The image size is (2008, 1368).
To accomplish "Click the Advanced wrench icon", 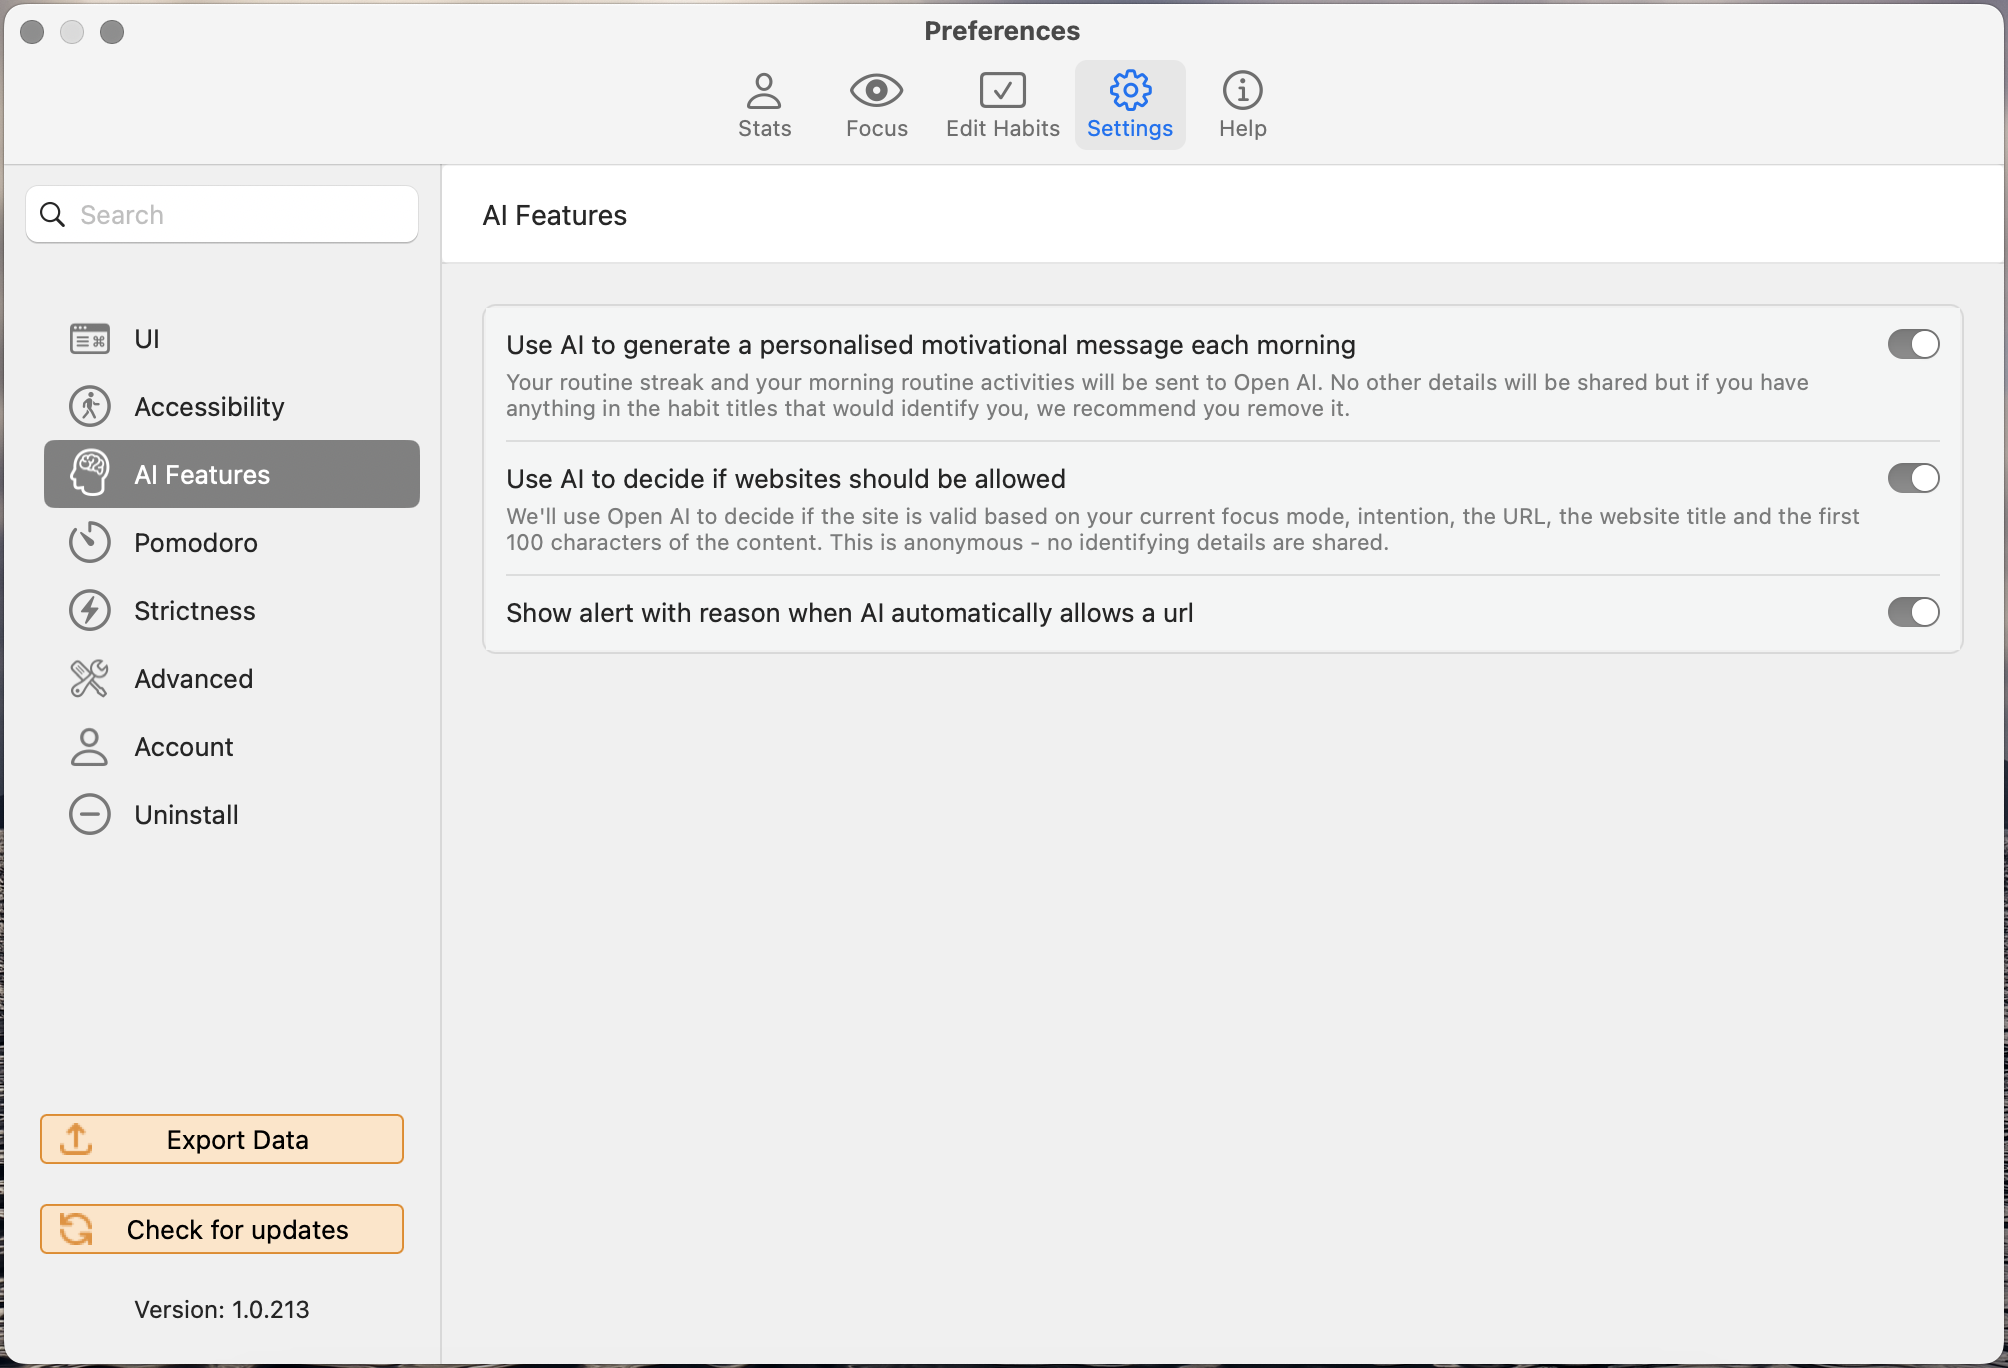I will click(90, 679).
